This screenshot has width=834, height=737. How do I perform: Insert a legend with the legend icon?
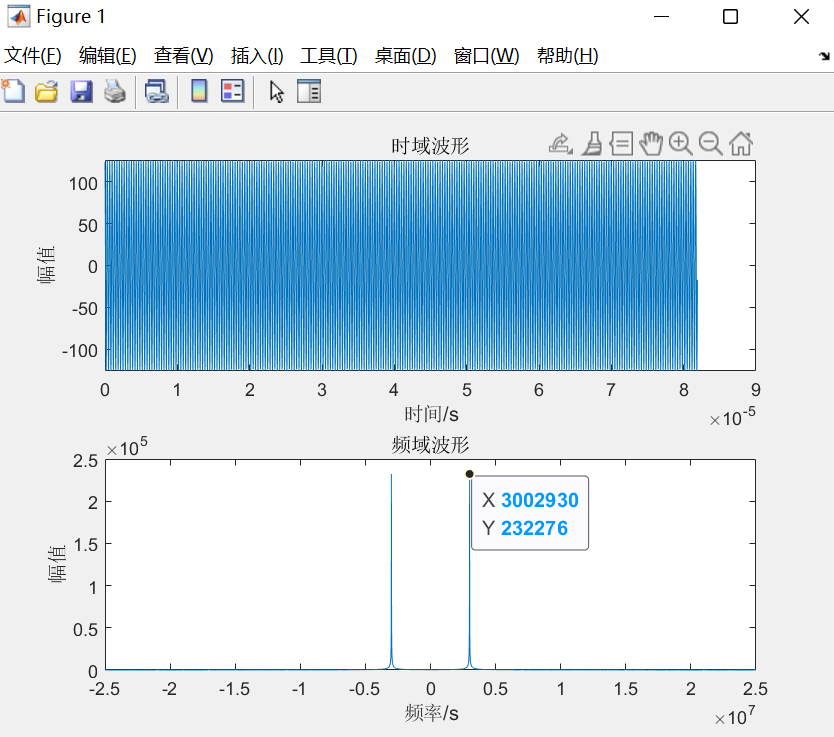[x=231, y=90]
